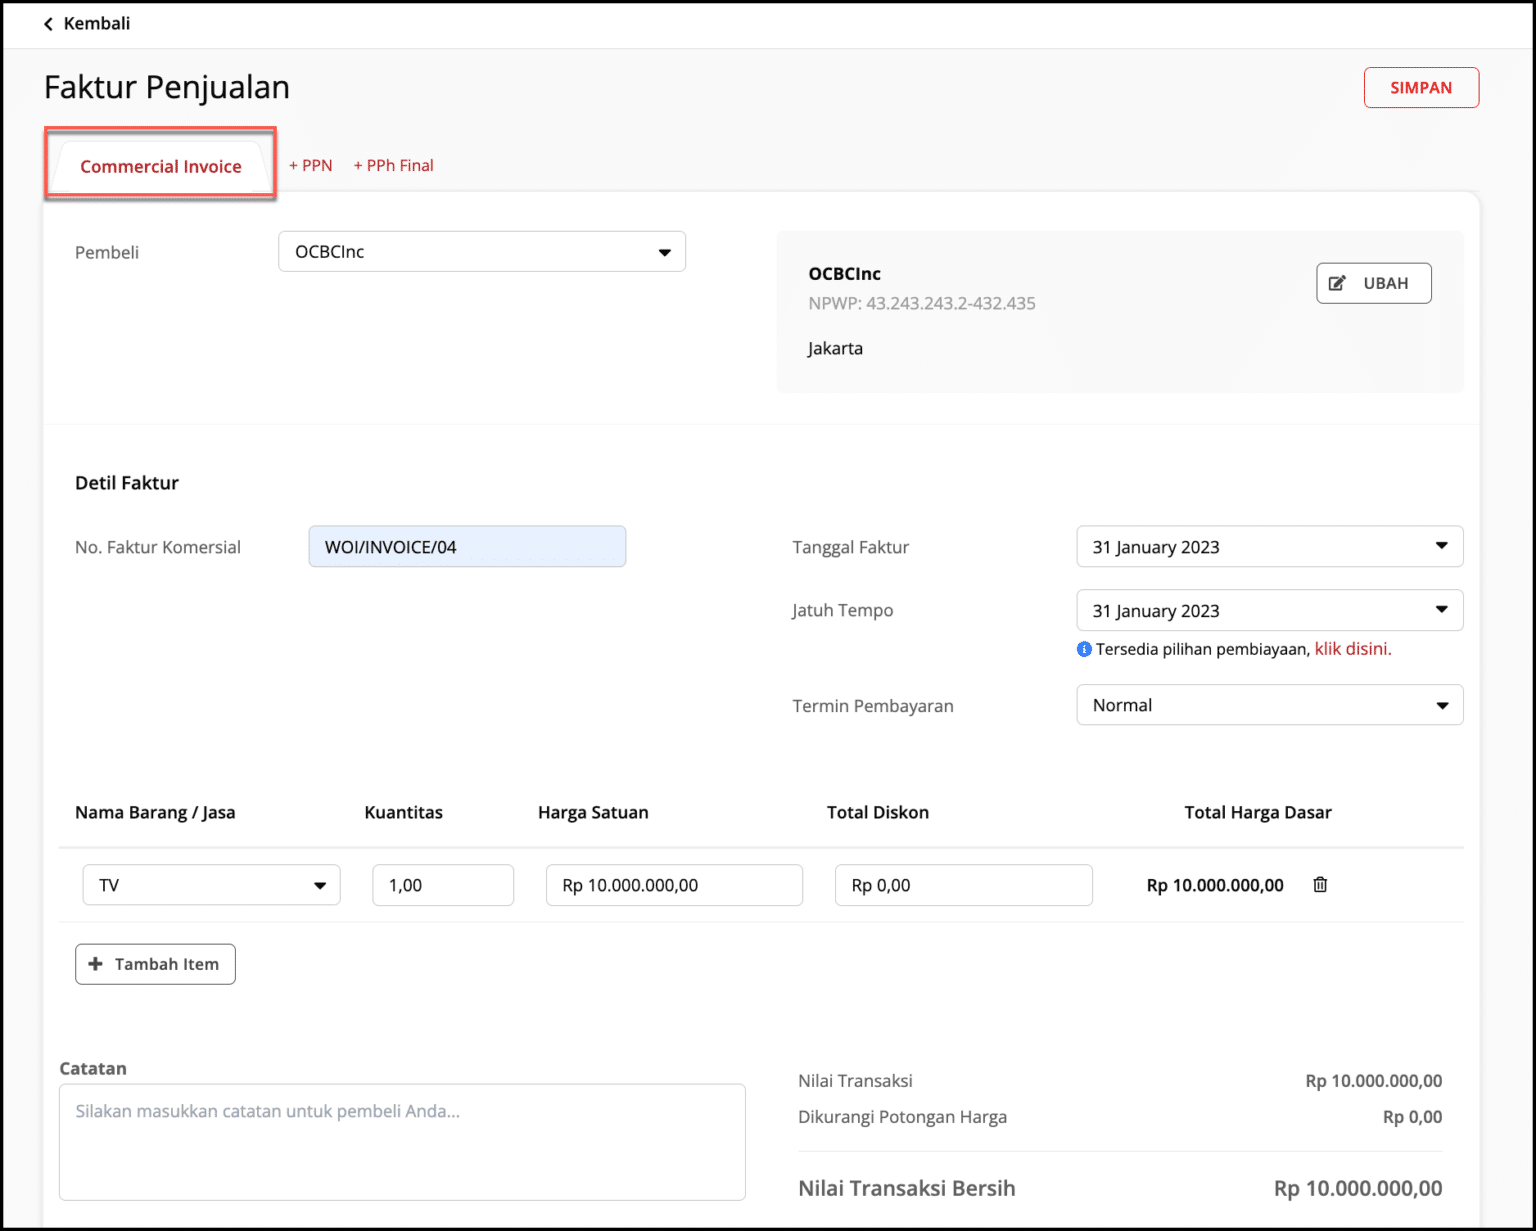
Task: Click the Catatan notes text area
Action: pyautogui.click(x=402, y=1142)
